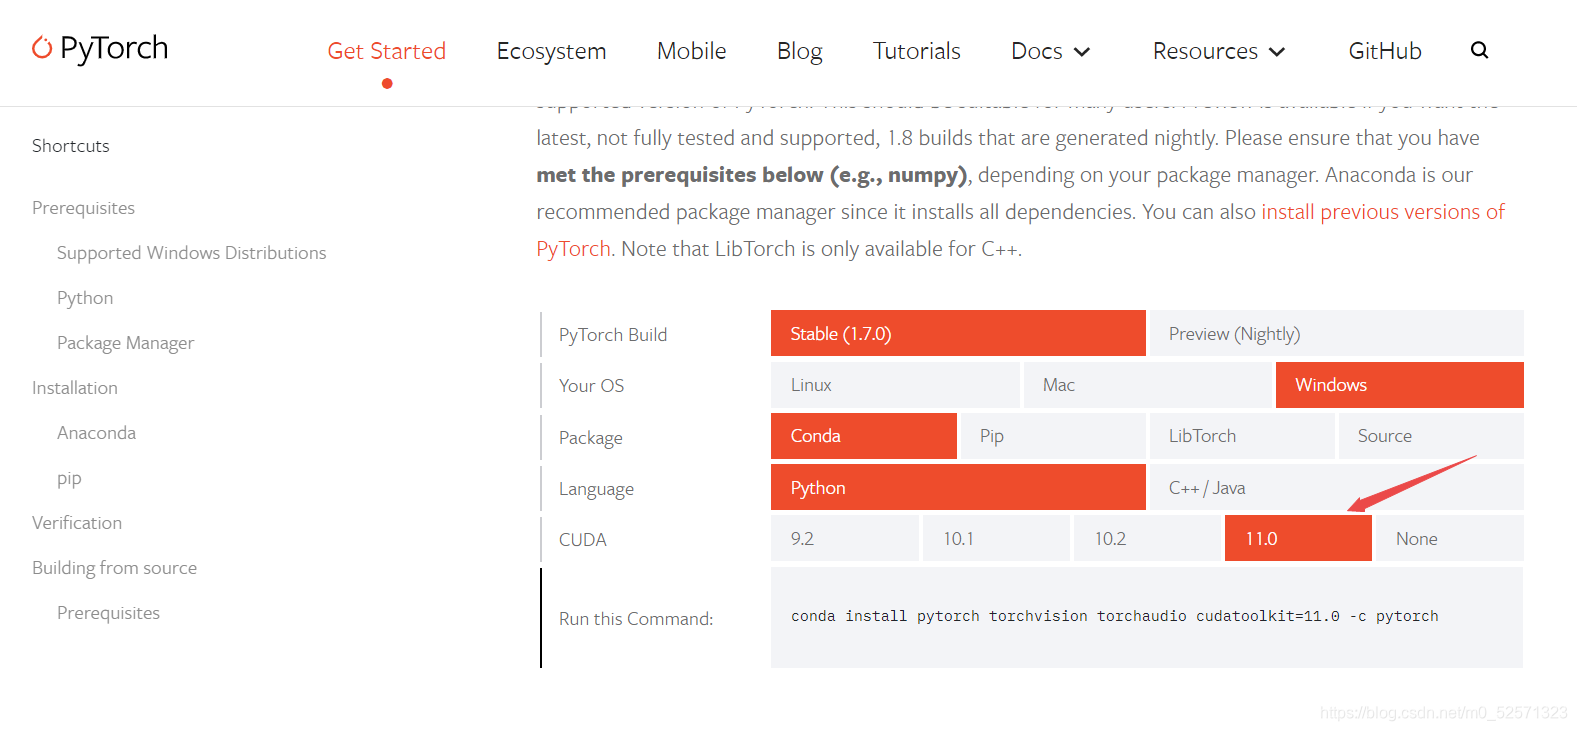Jump to the Python shortcut

(x=85, y=298)
